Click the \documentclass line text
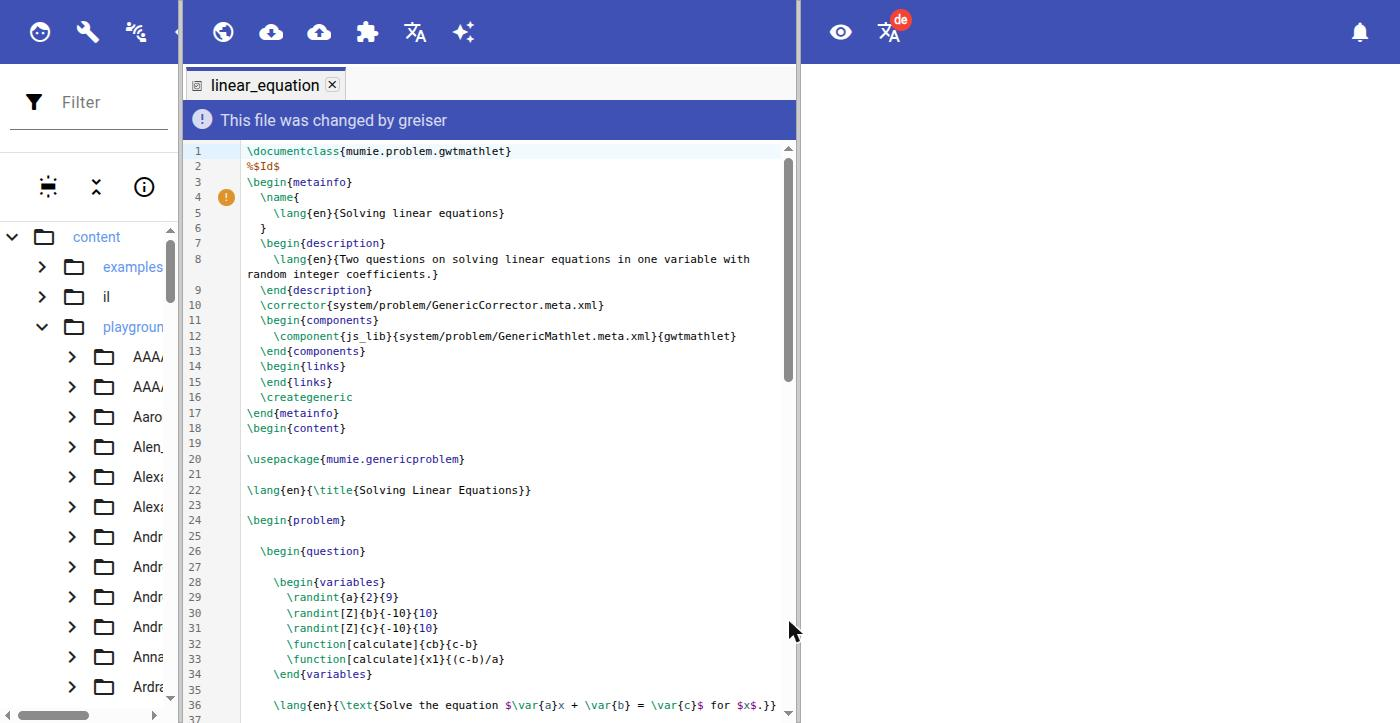This screenshot has width=1400, height=723. tap(379, 151)
